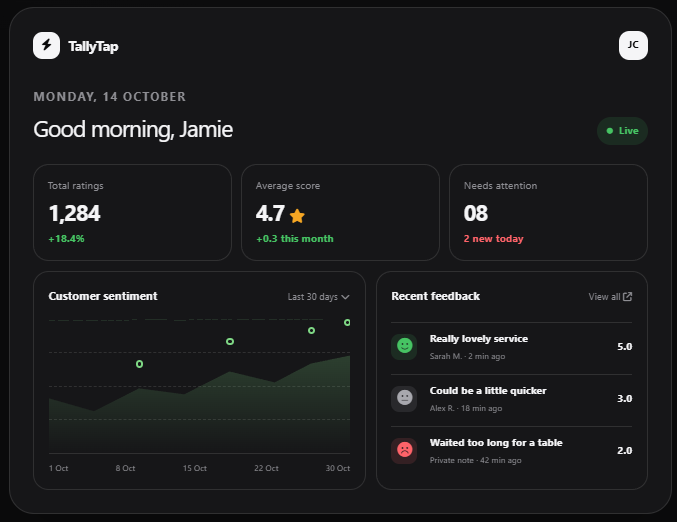Image resolution: width=677 pixels, height=522 pixels.
Task: Click the grey neutral face icon
Action: 405,398
